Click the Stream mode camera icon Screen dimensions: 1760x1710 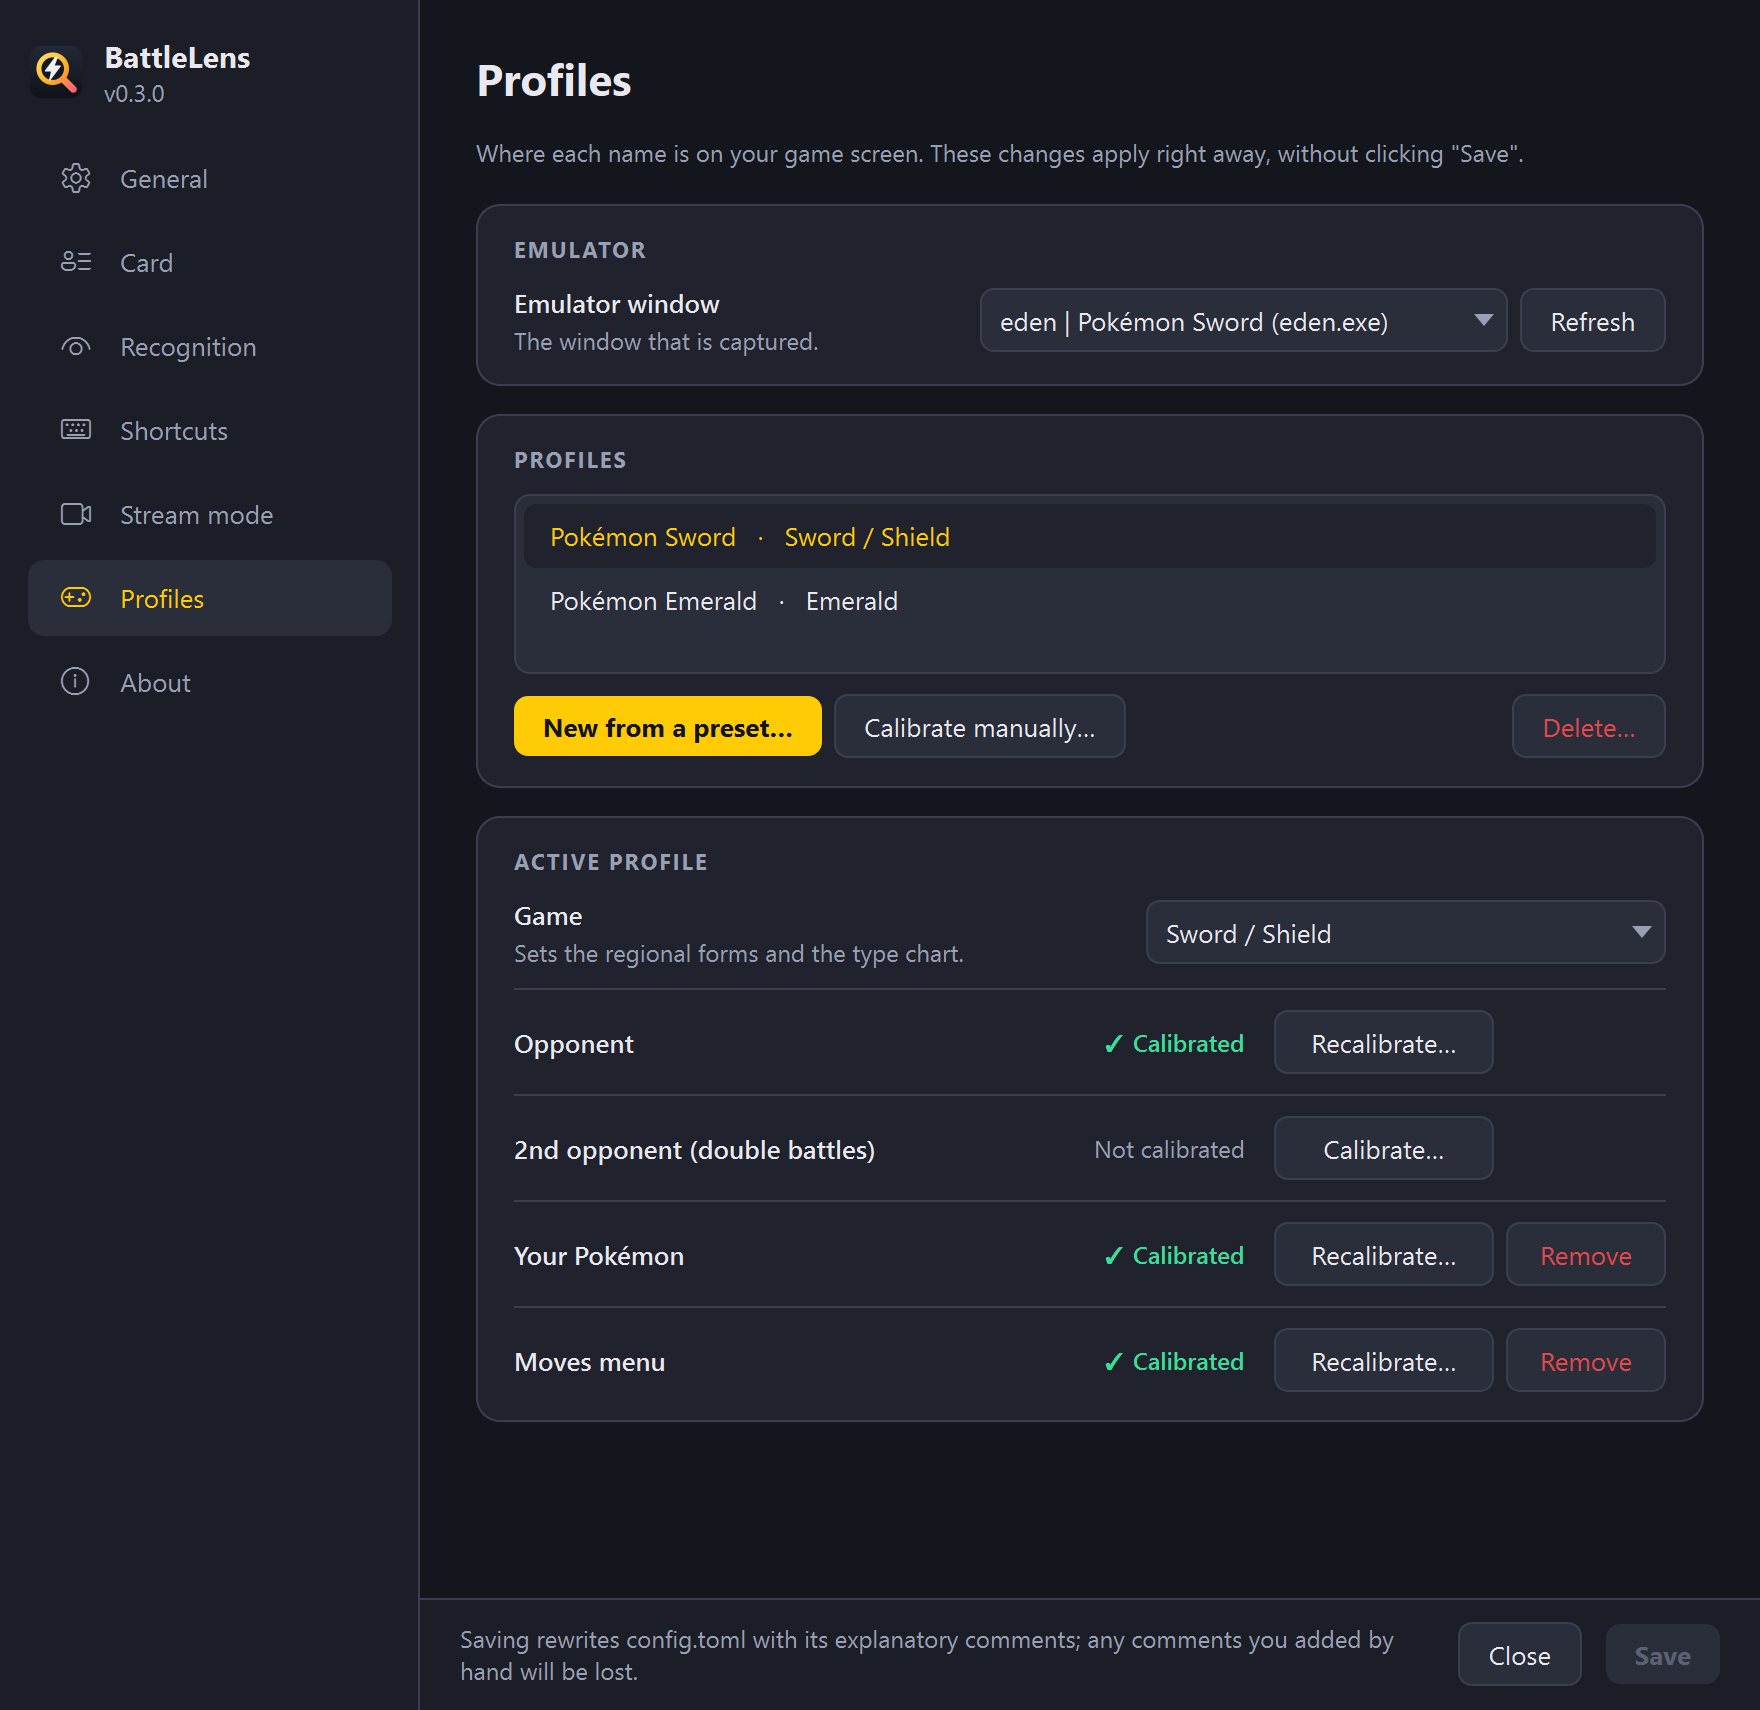point(76,514)
